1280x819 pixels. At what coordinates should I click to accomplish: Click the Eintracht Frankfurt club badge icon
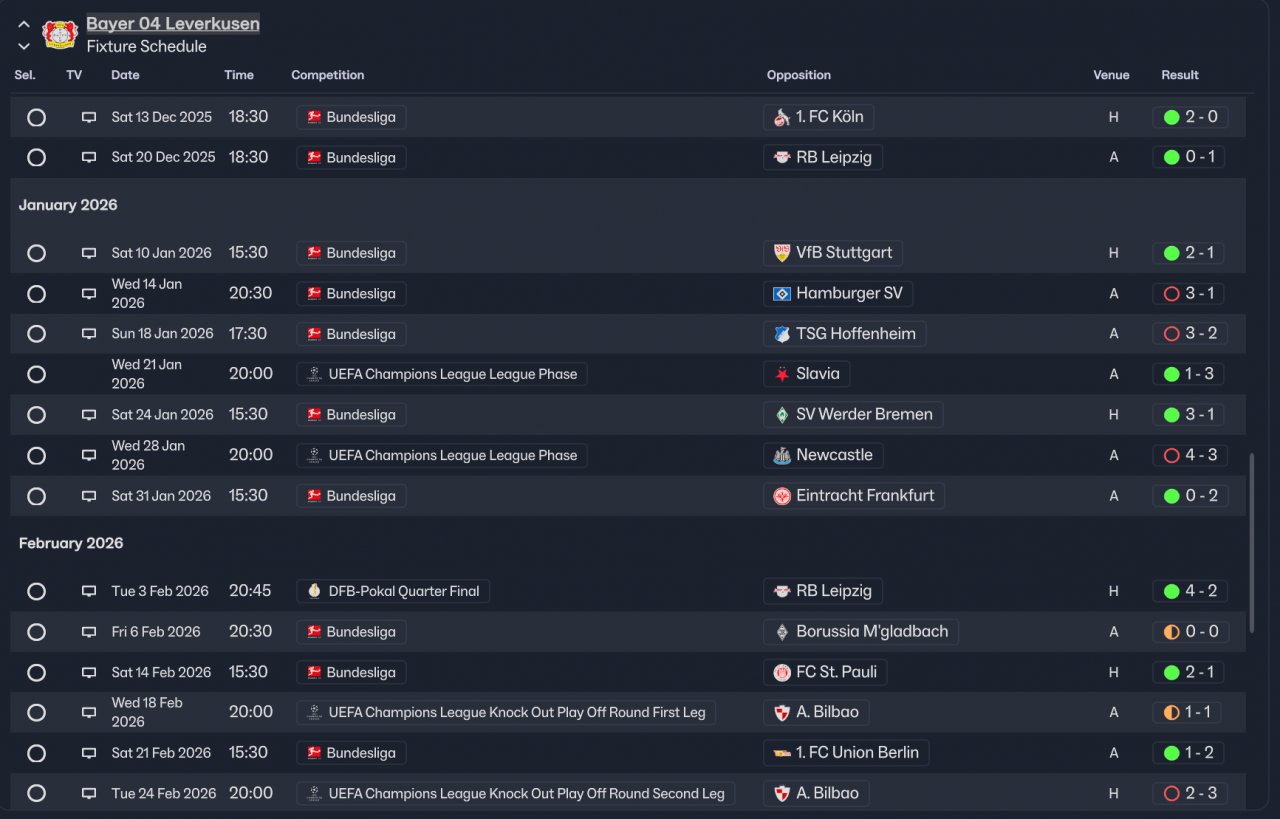pyautogui.click(x=782, y=496)
